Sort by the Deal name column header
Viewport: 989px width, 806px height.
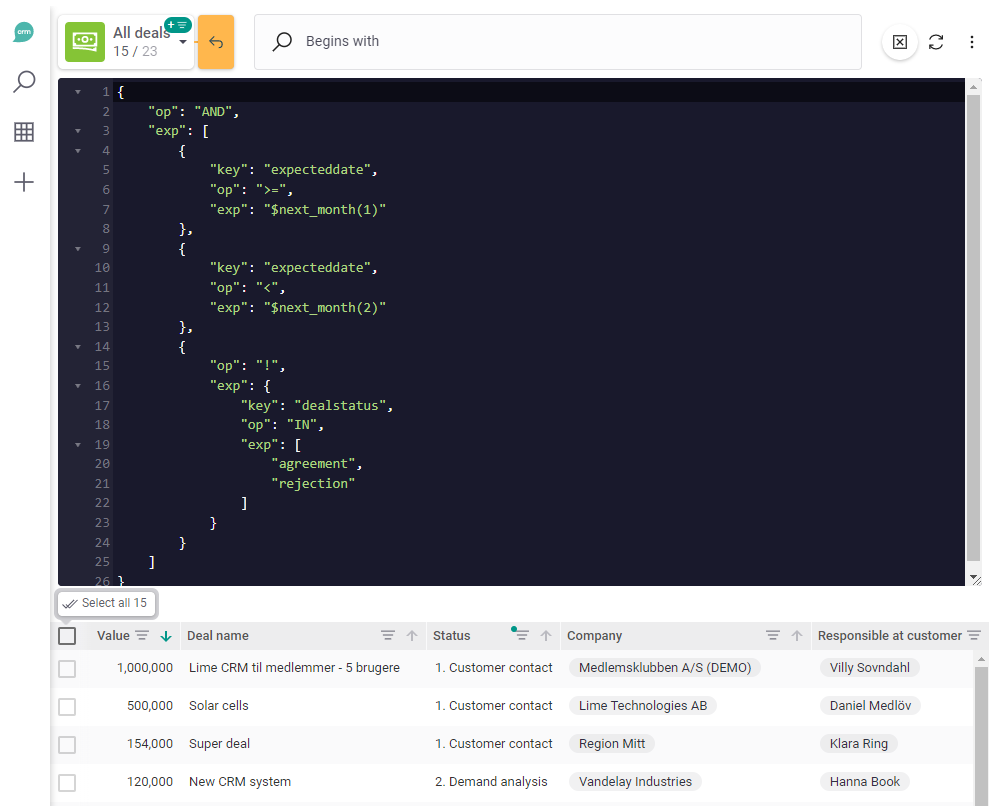[218, 636]
